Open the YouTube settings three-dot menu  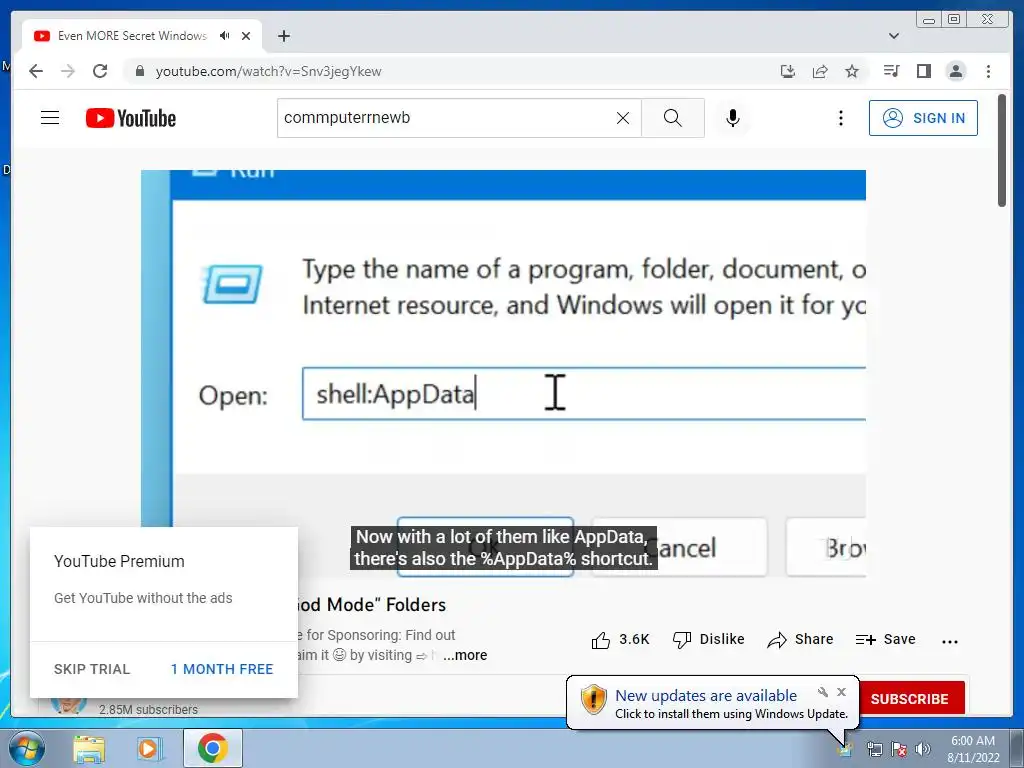pyautogui.click(x=840, y=118)
